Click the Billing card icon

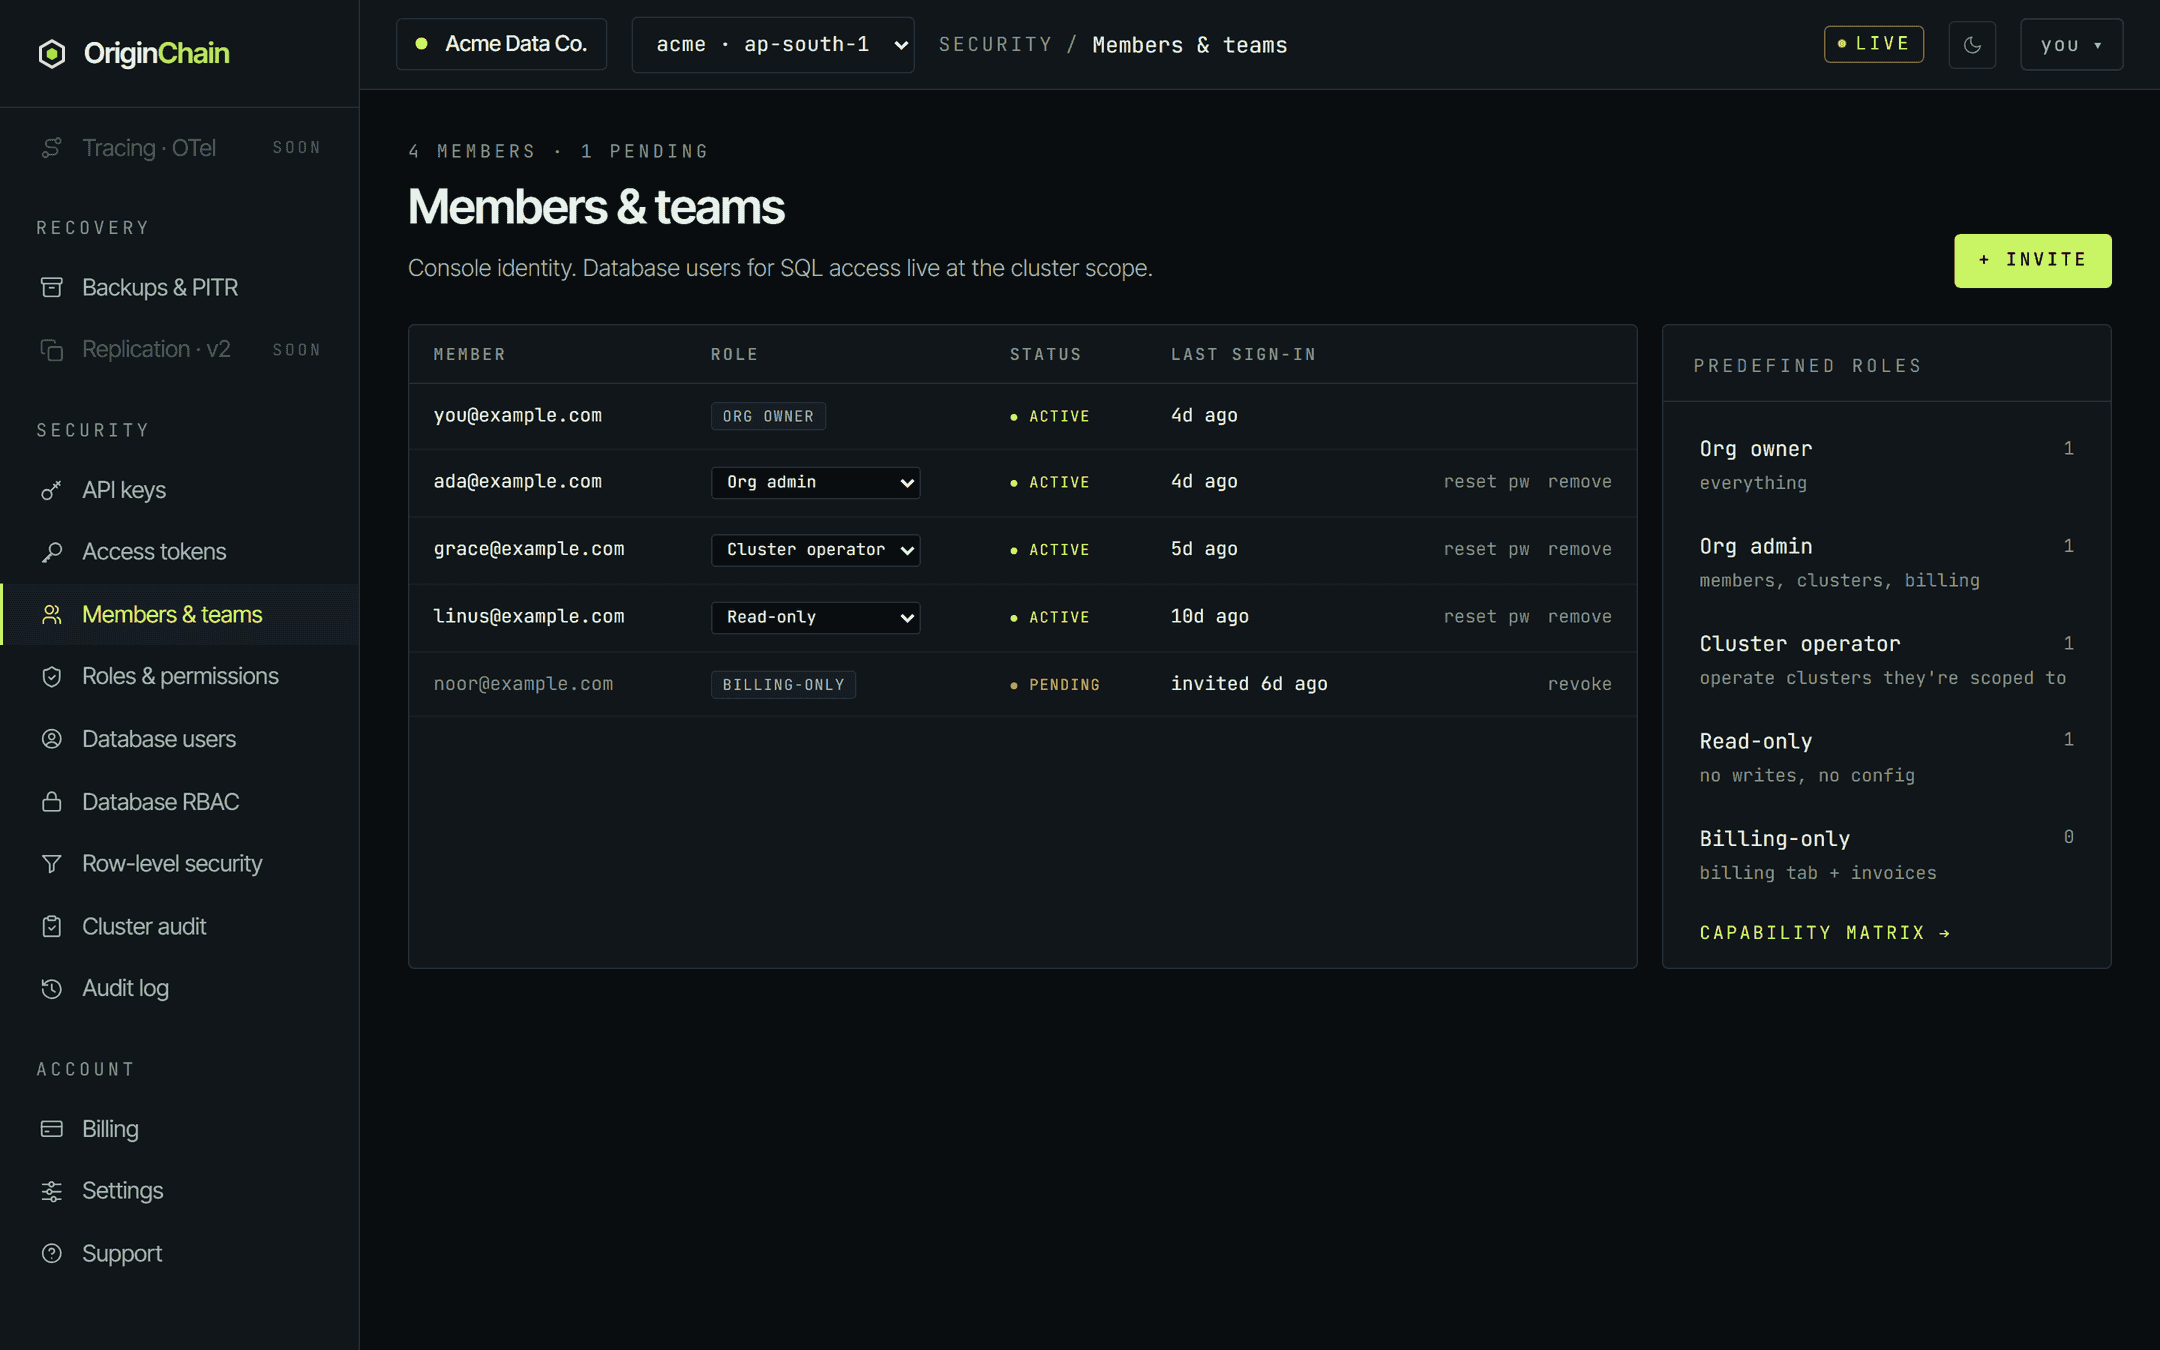(52, 1128)
